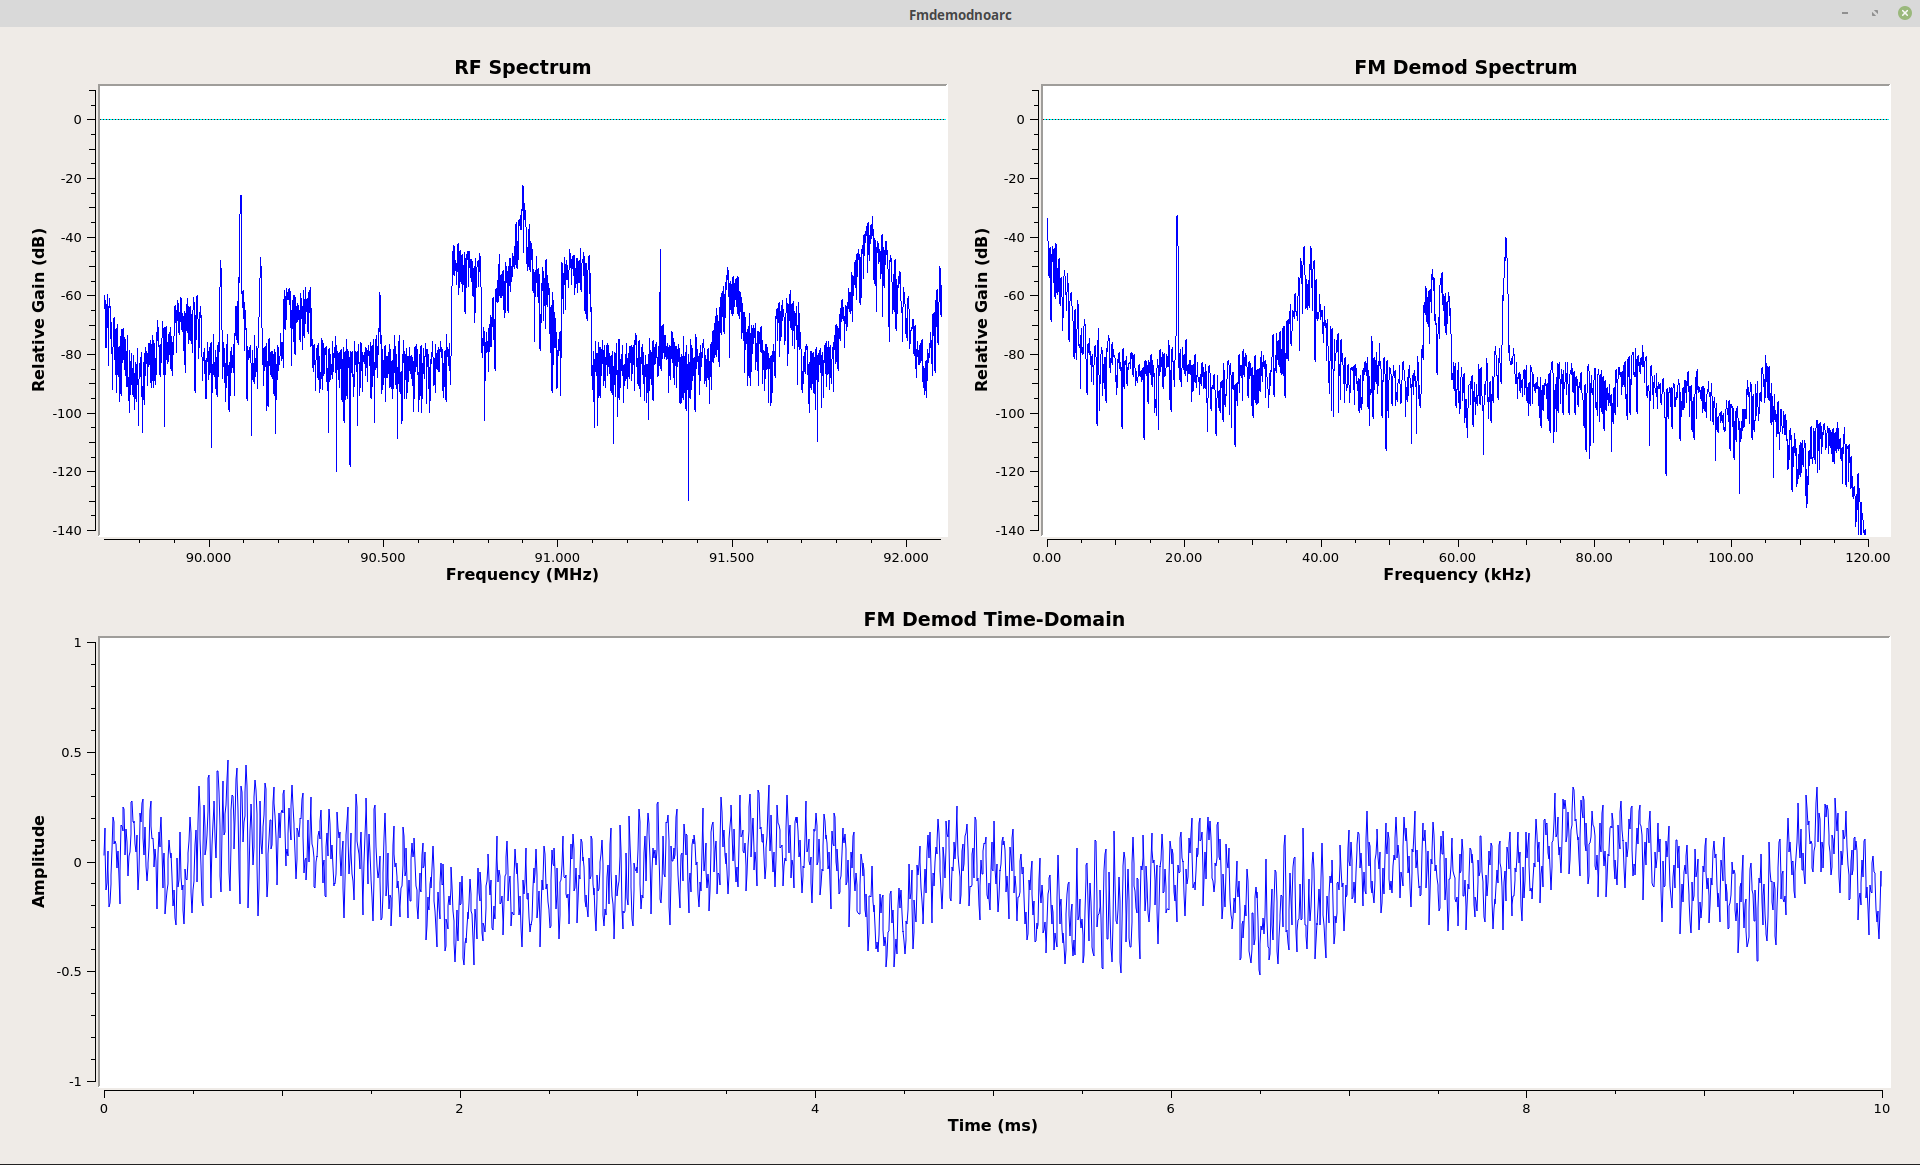Screen dimensions: 1920x1165
Task: Click RF Spectrum Relative Gain (dB) label
Action: click(x=39, y=309)
